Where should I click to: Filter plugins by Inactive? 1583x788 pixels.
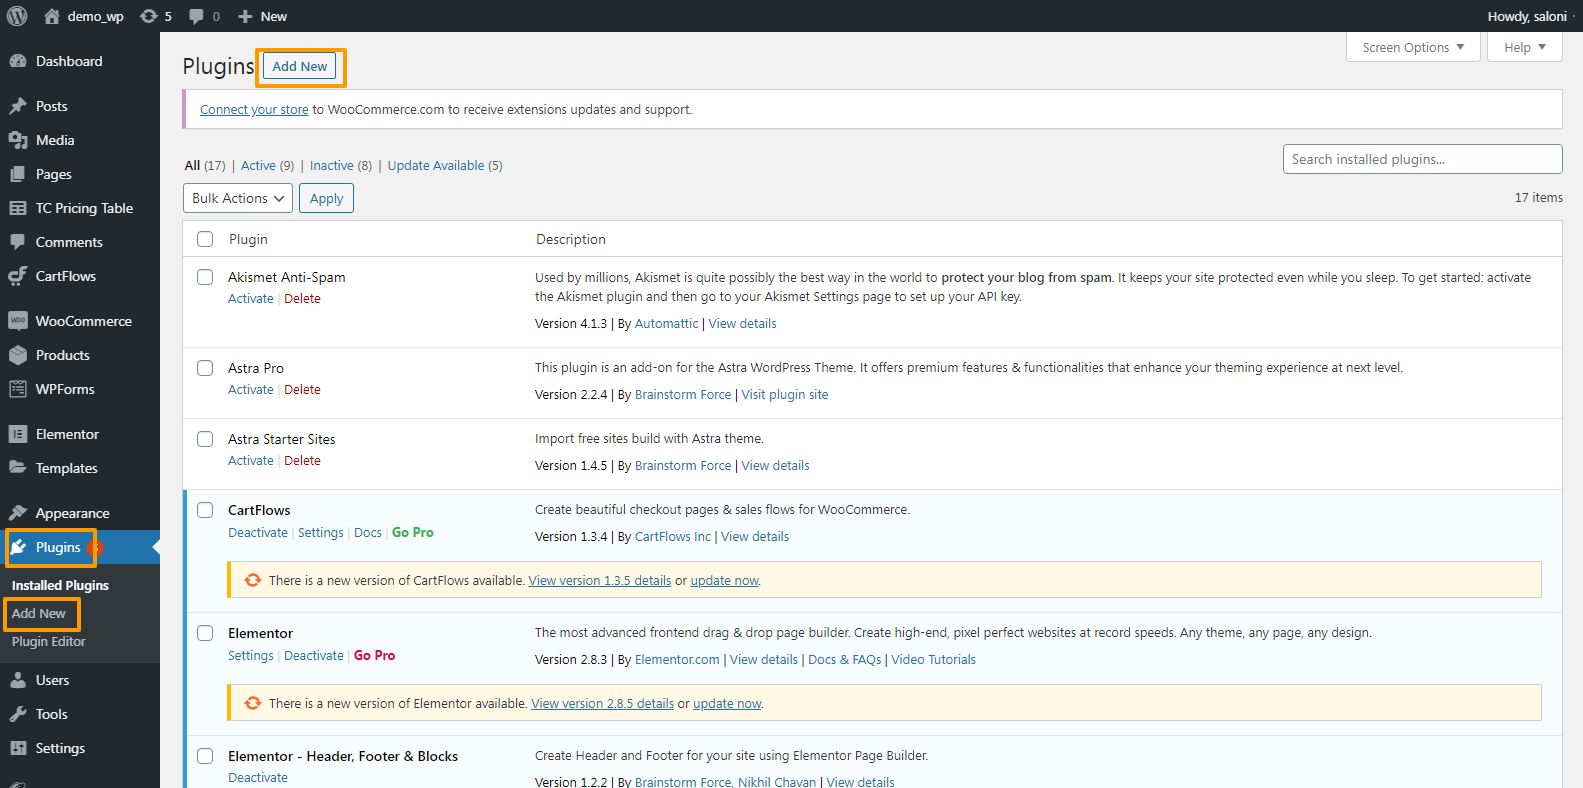pos(341,166)
